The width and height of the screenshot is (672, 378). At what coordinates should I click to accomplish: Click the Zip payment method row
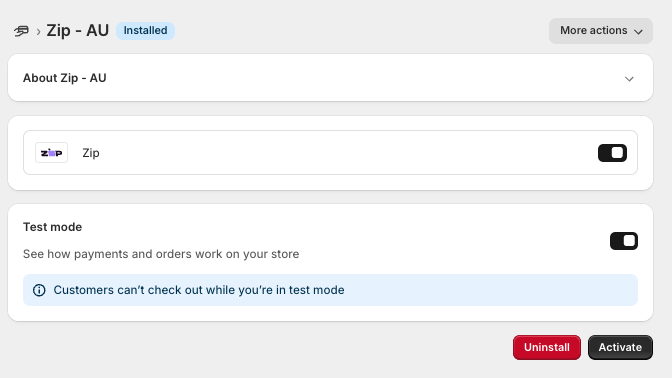click(x=330, y=153)
